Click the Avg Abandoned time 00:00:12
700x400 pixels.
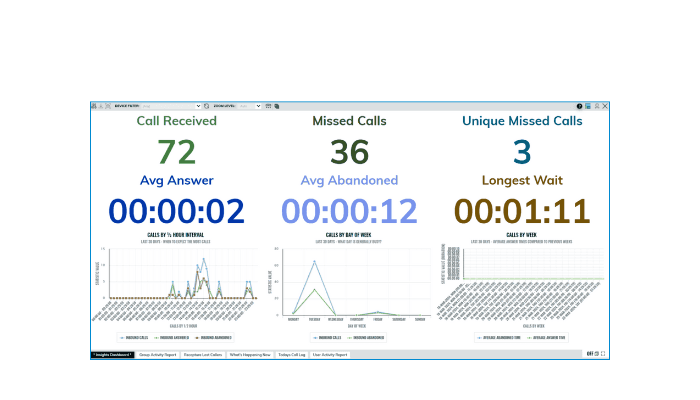tap(350, 211)
